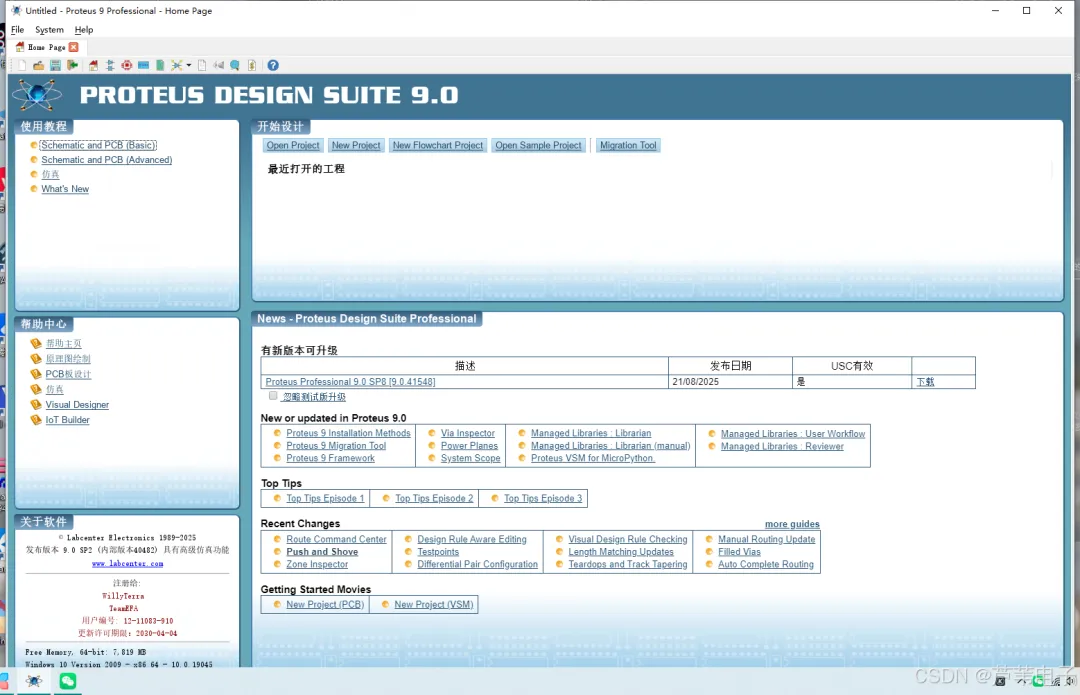The width and height of the screenshot is (1080, 695).
Task: Open the System Scope link
Action: pyautogui.click(x=470, y=458)
